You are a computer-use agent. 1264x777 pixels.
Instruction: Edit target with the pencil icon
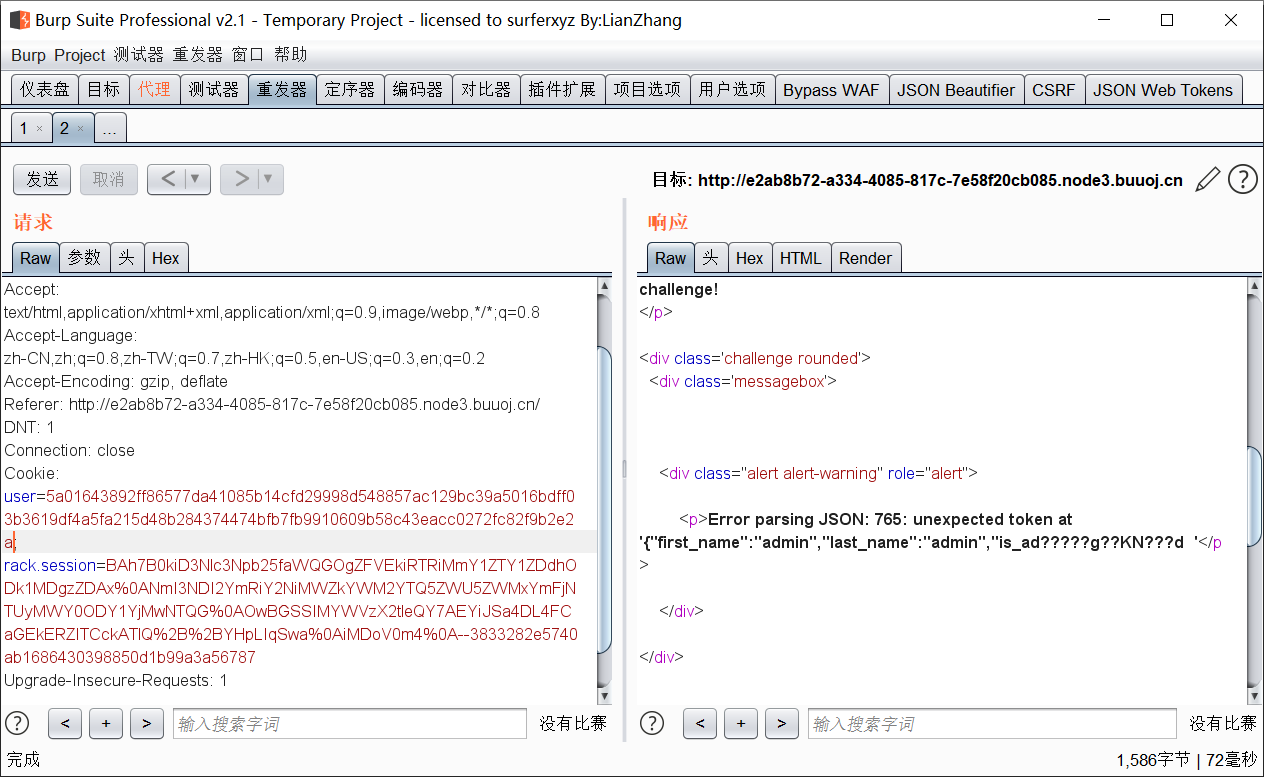(1208, 179)
